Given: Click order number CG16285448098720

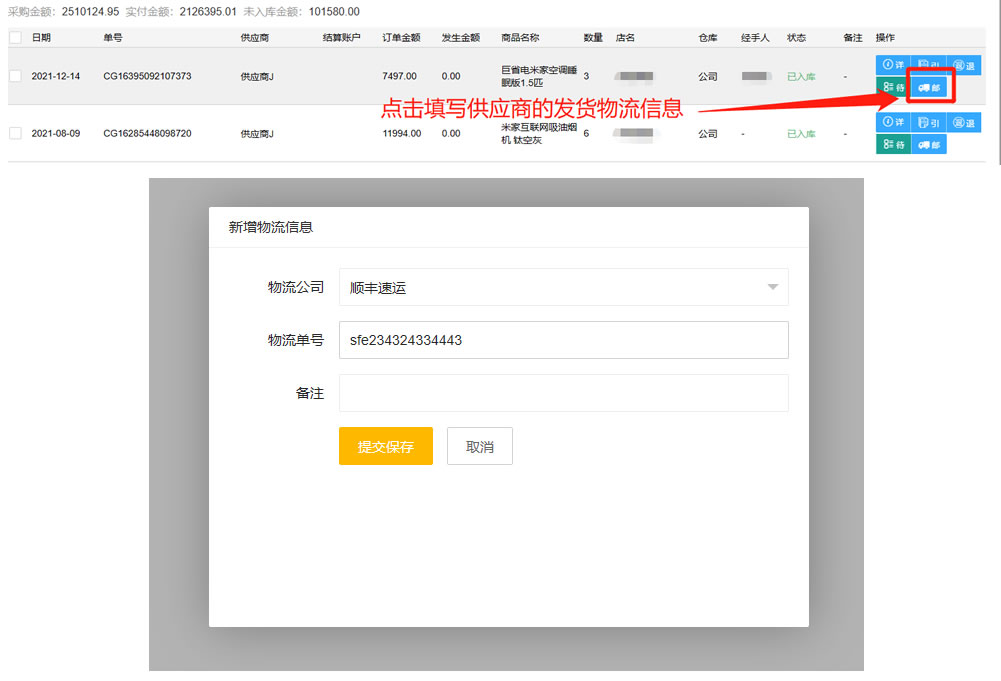Looking at the screenshot, I should click(x=147, y=133).
